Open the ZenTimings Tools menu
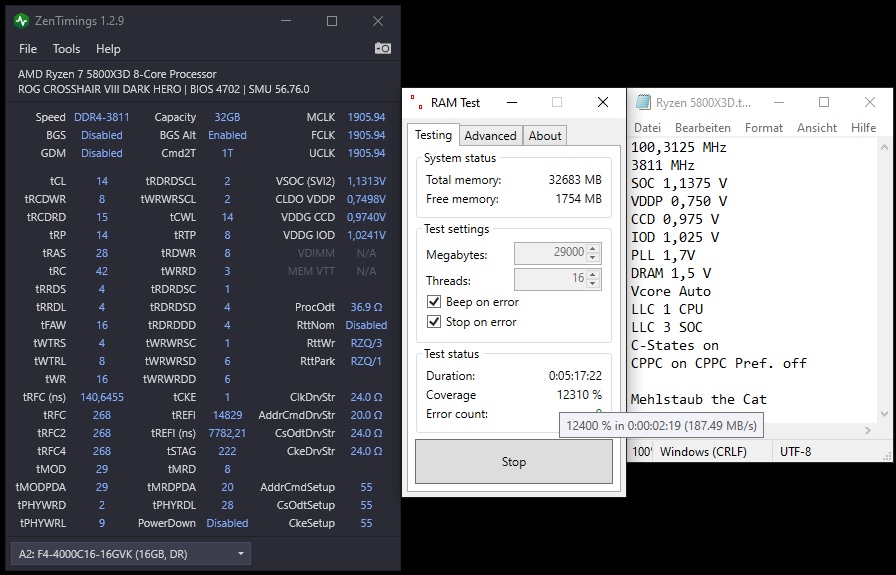Image resolution: width=896 pixels, height=575 pixels. (66, 49)
